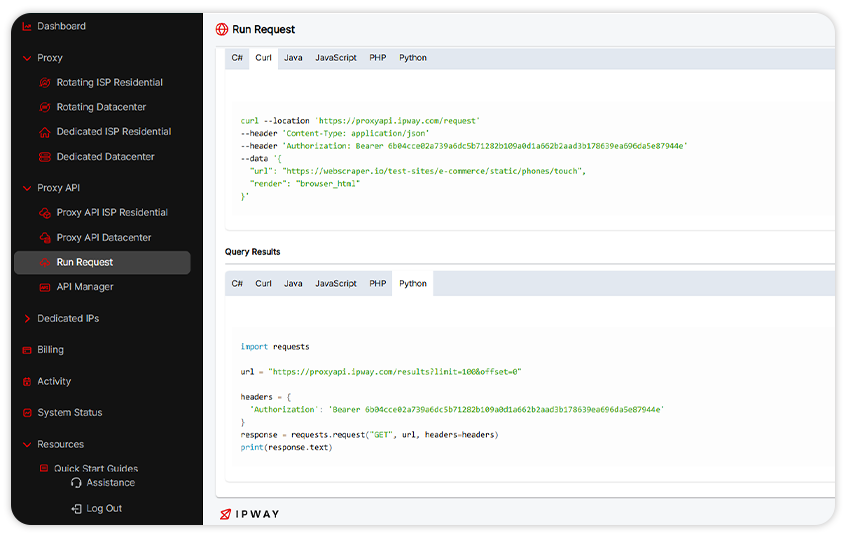Open the C# tab in Run Request
This screenshot has height=538, width=846.
tap(237, 58)
